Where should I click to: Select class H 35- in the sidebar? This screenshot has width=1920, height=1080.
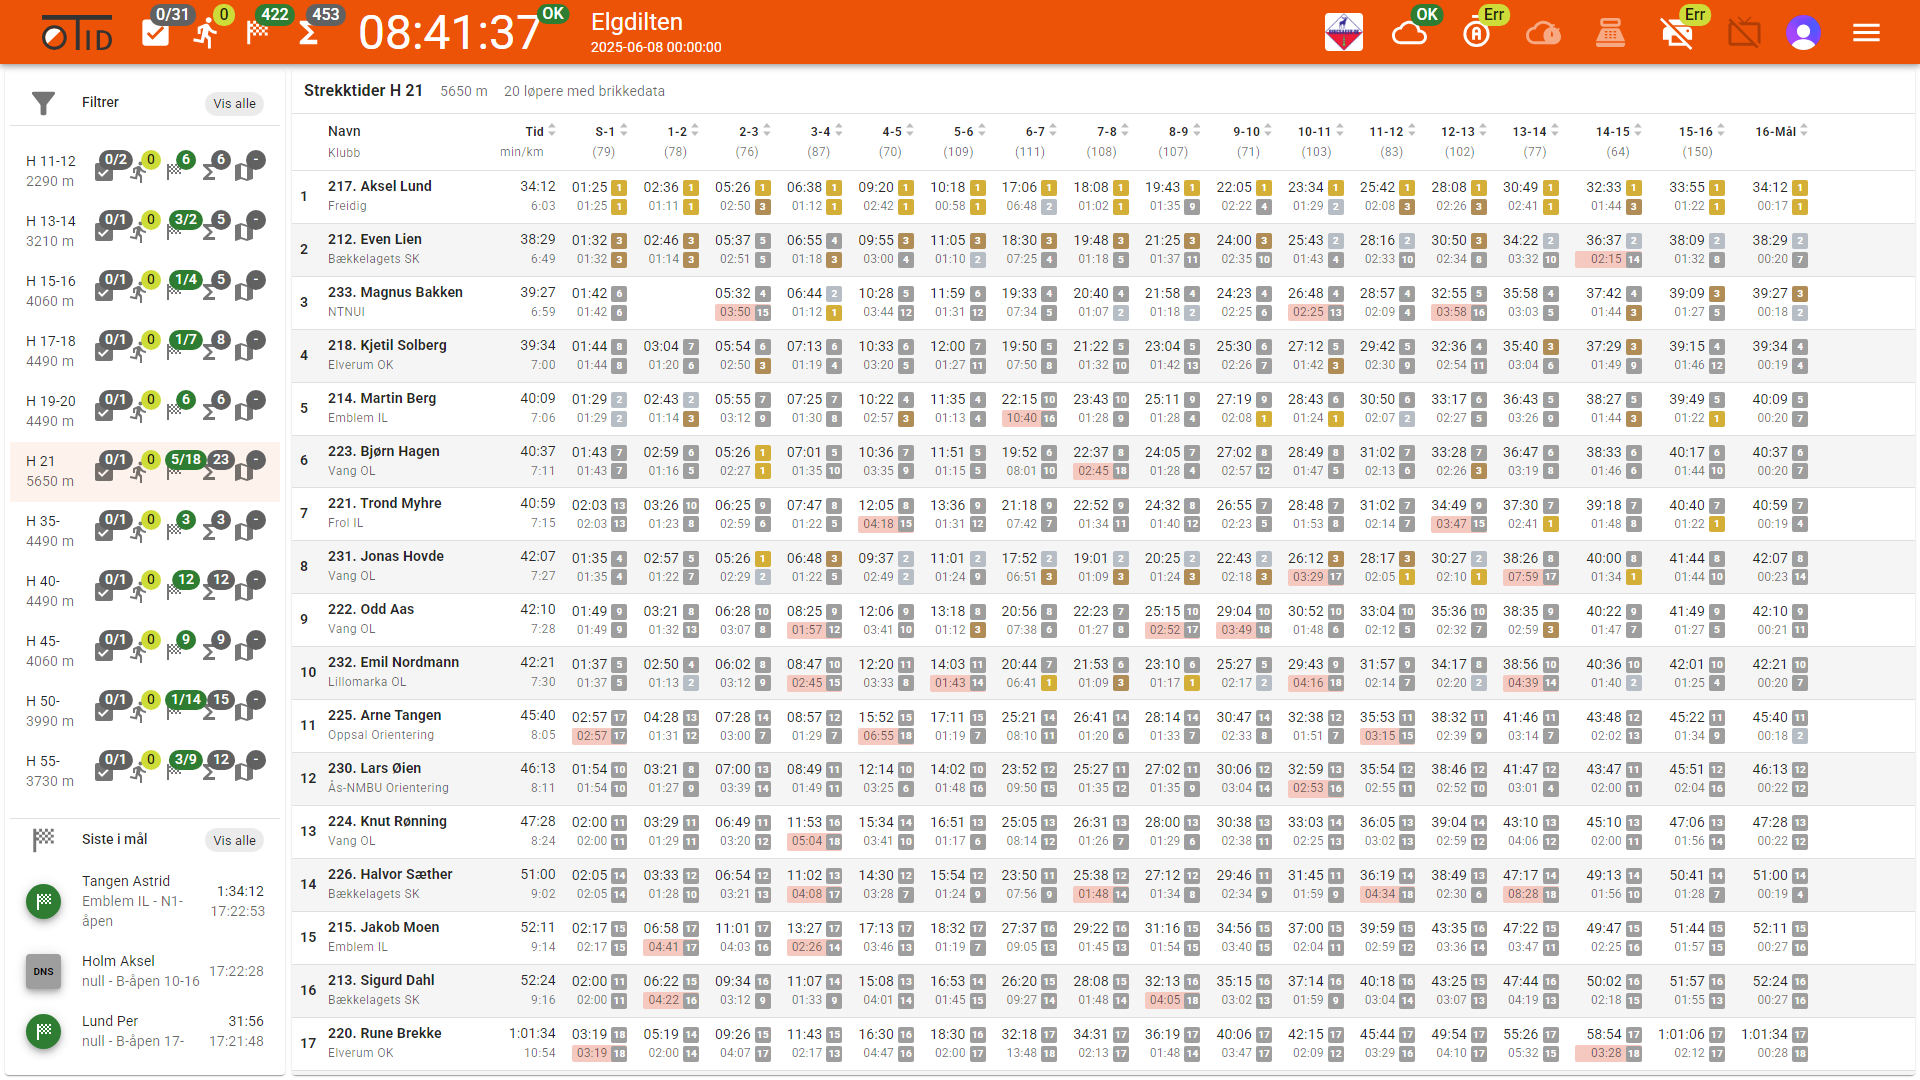click(x=145, y=531)
